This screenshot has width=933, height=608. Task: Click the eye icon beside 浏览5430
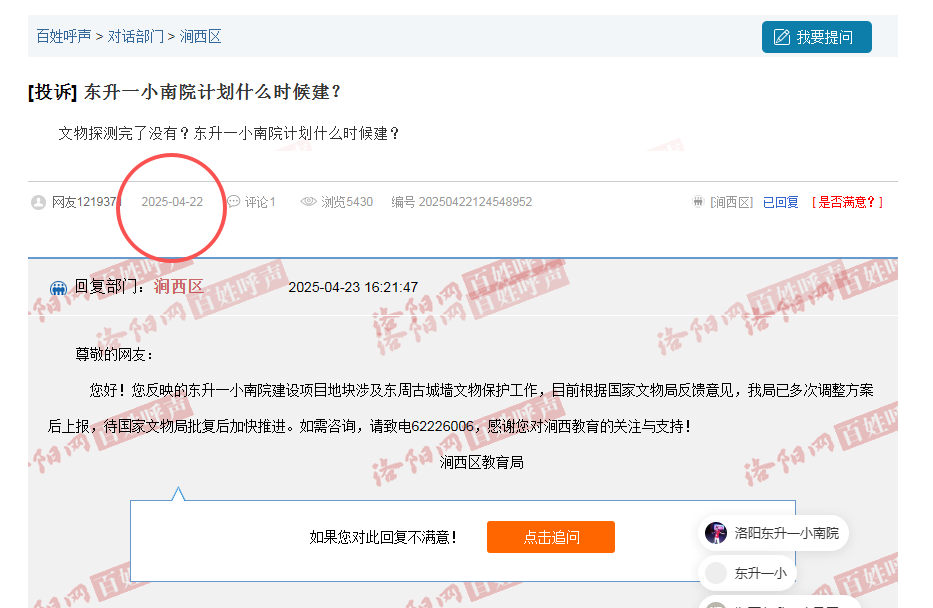click(309, 202)
